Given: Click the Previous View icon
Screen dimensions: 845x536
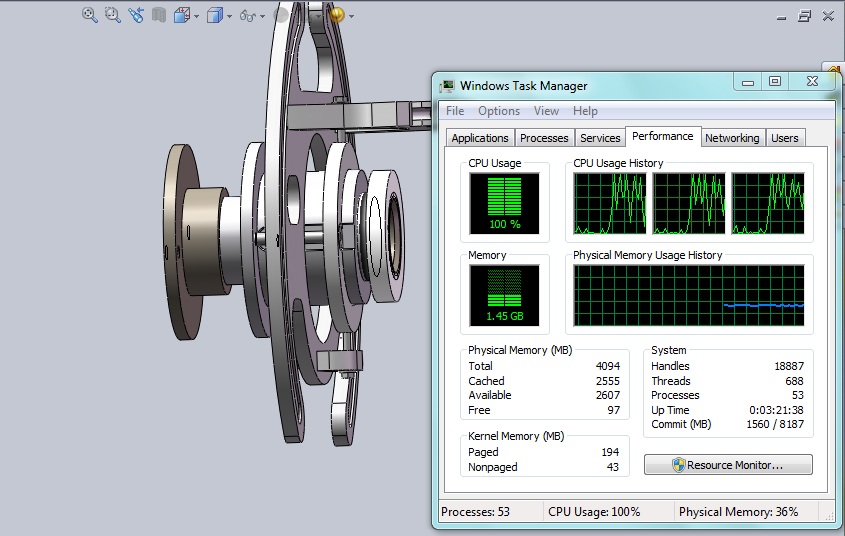Looking at the screenshot, I should [136, 15].
